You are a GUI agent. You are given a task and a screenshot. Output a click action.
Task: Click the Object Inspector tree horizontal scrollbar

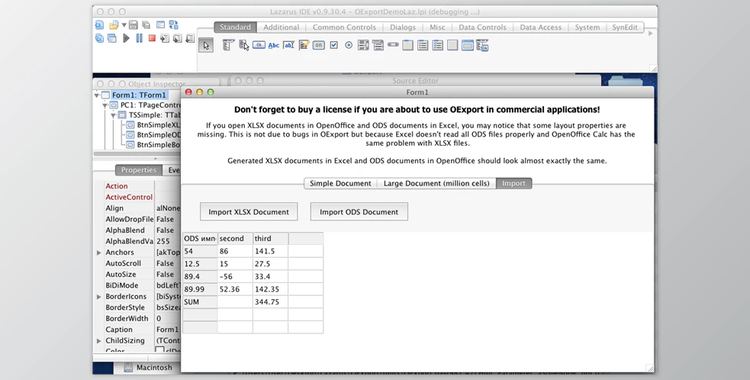tap(137, 154)
